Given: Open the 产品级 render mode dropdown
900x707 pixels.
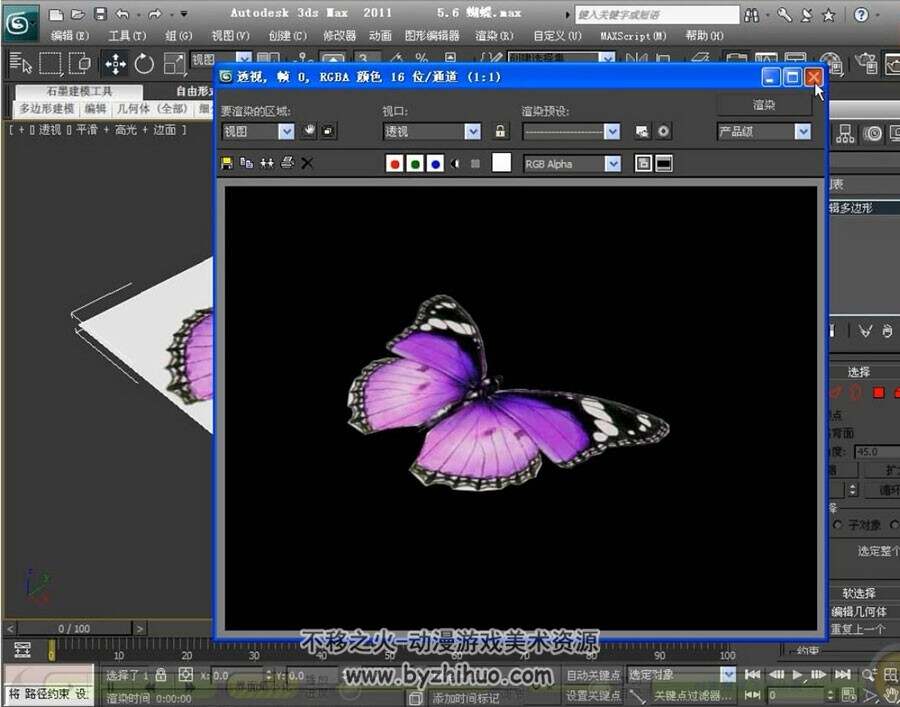Looking at the screenshot, I should (764, 131).
